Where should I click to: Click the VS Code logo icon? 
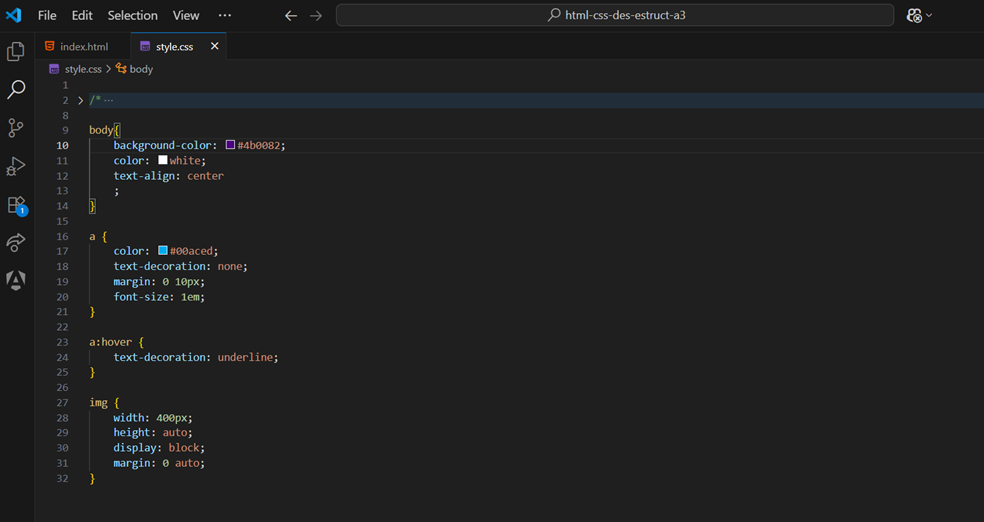point(14,15)
